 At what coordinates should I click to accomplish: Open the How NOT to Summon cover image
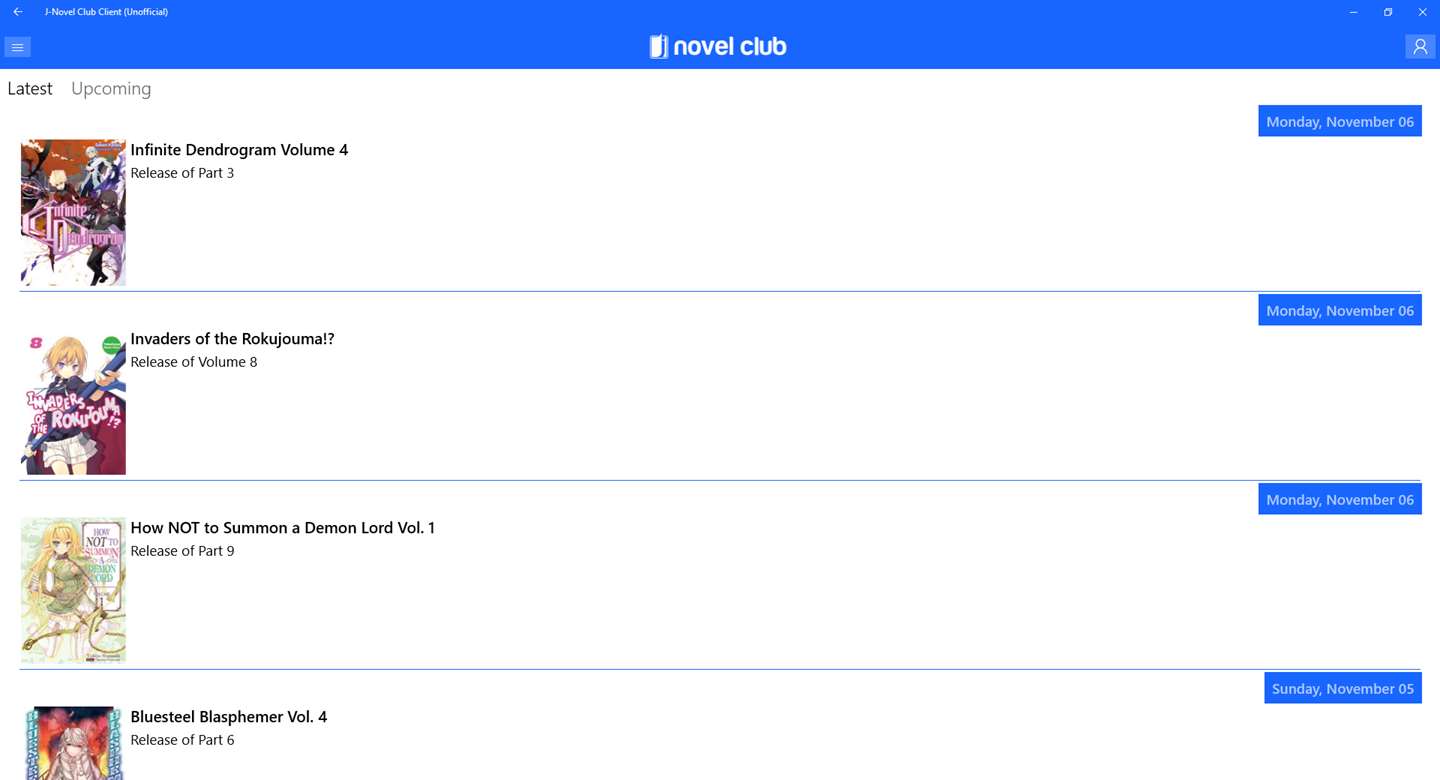tap(73, 591)
